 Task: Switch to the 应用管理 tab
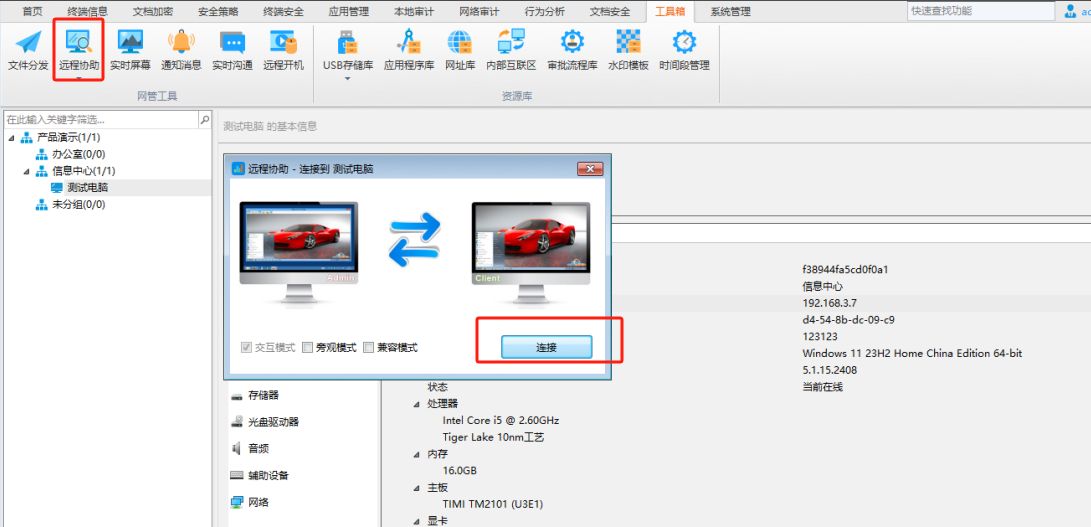(x=349, y=11)
